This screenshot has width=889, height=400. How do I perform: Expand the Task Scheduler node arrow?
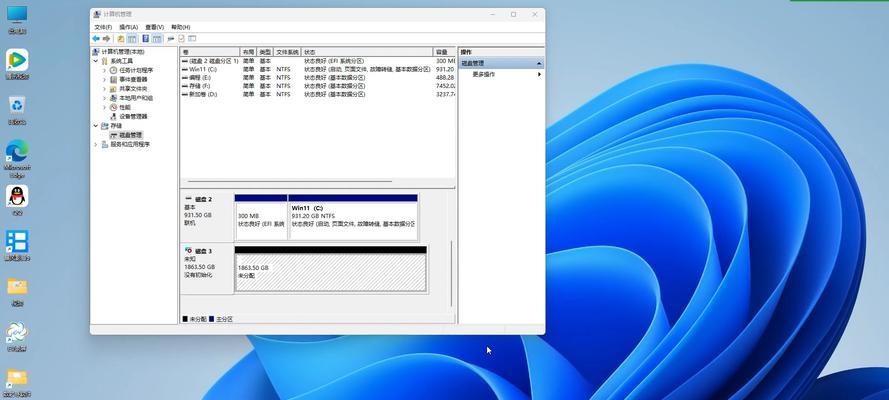click(x=104, y=70)
